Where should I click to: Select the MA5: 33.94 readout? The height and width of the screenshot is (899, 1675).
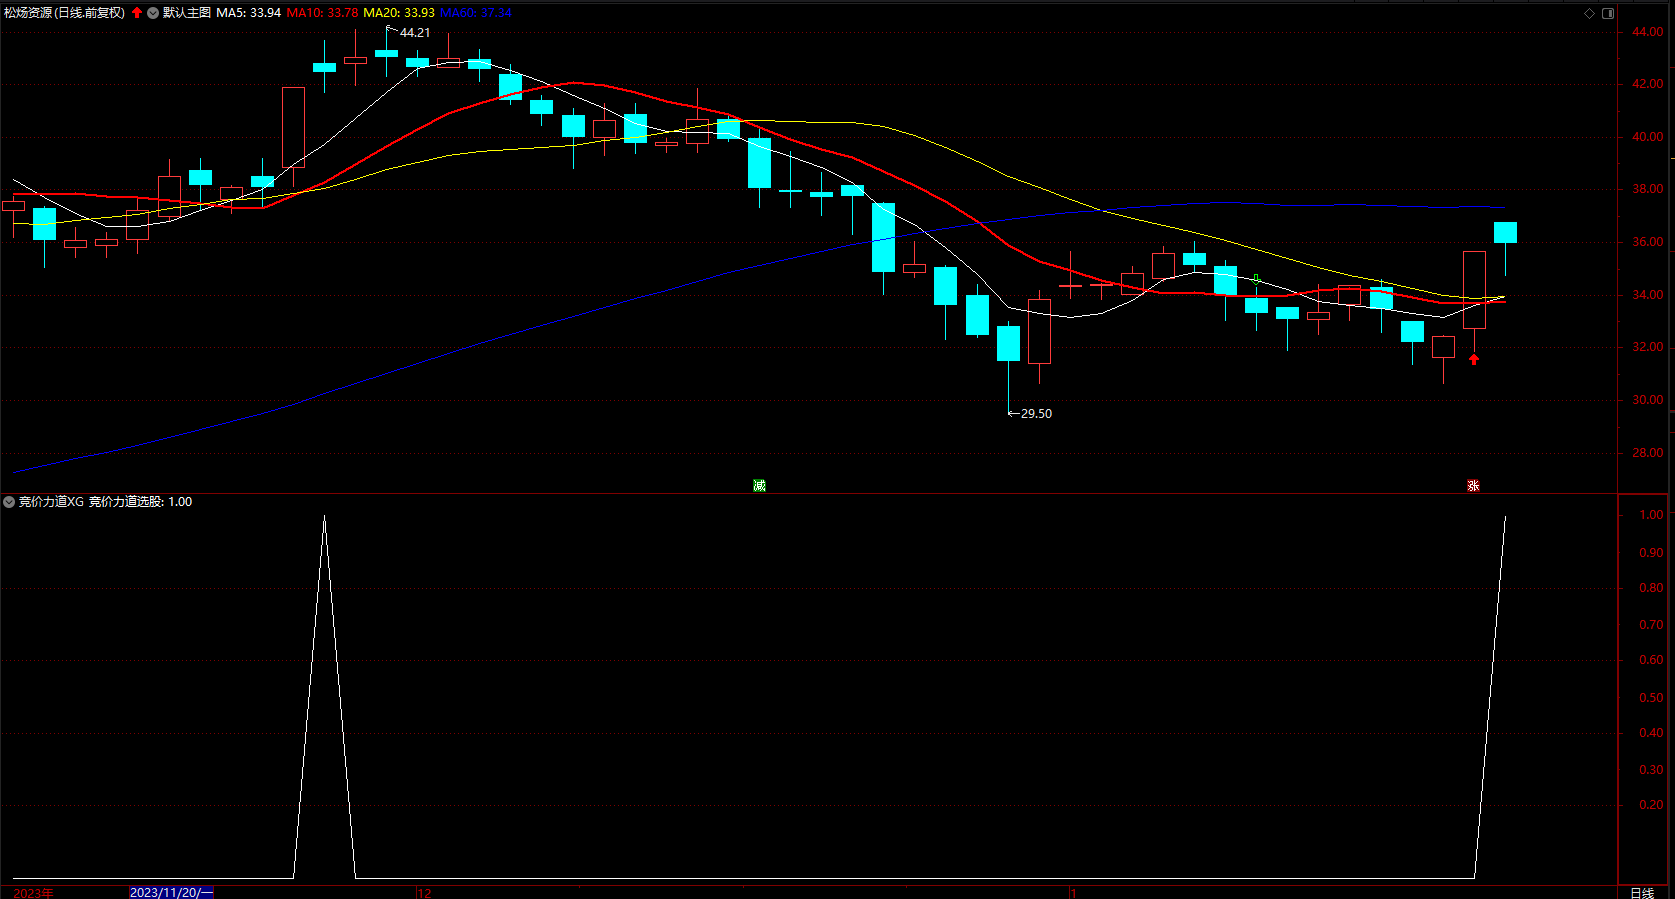coord(248,13)
